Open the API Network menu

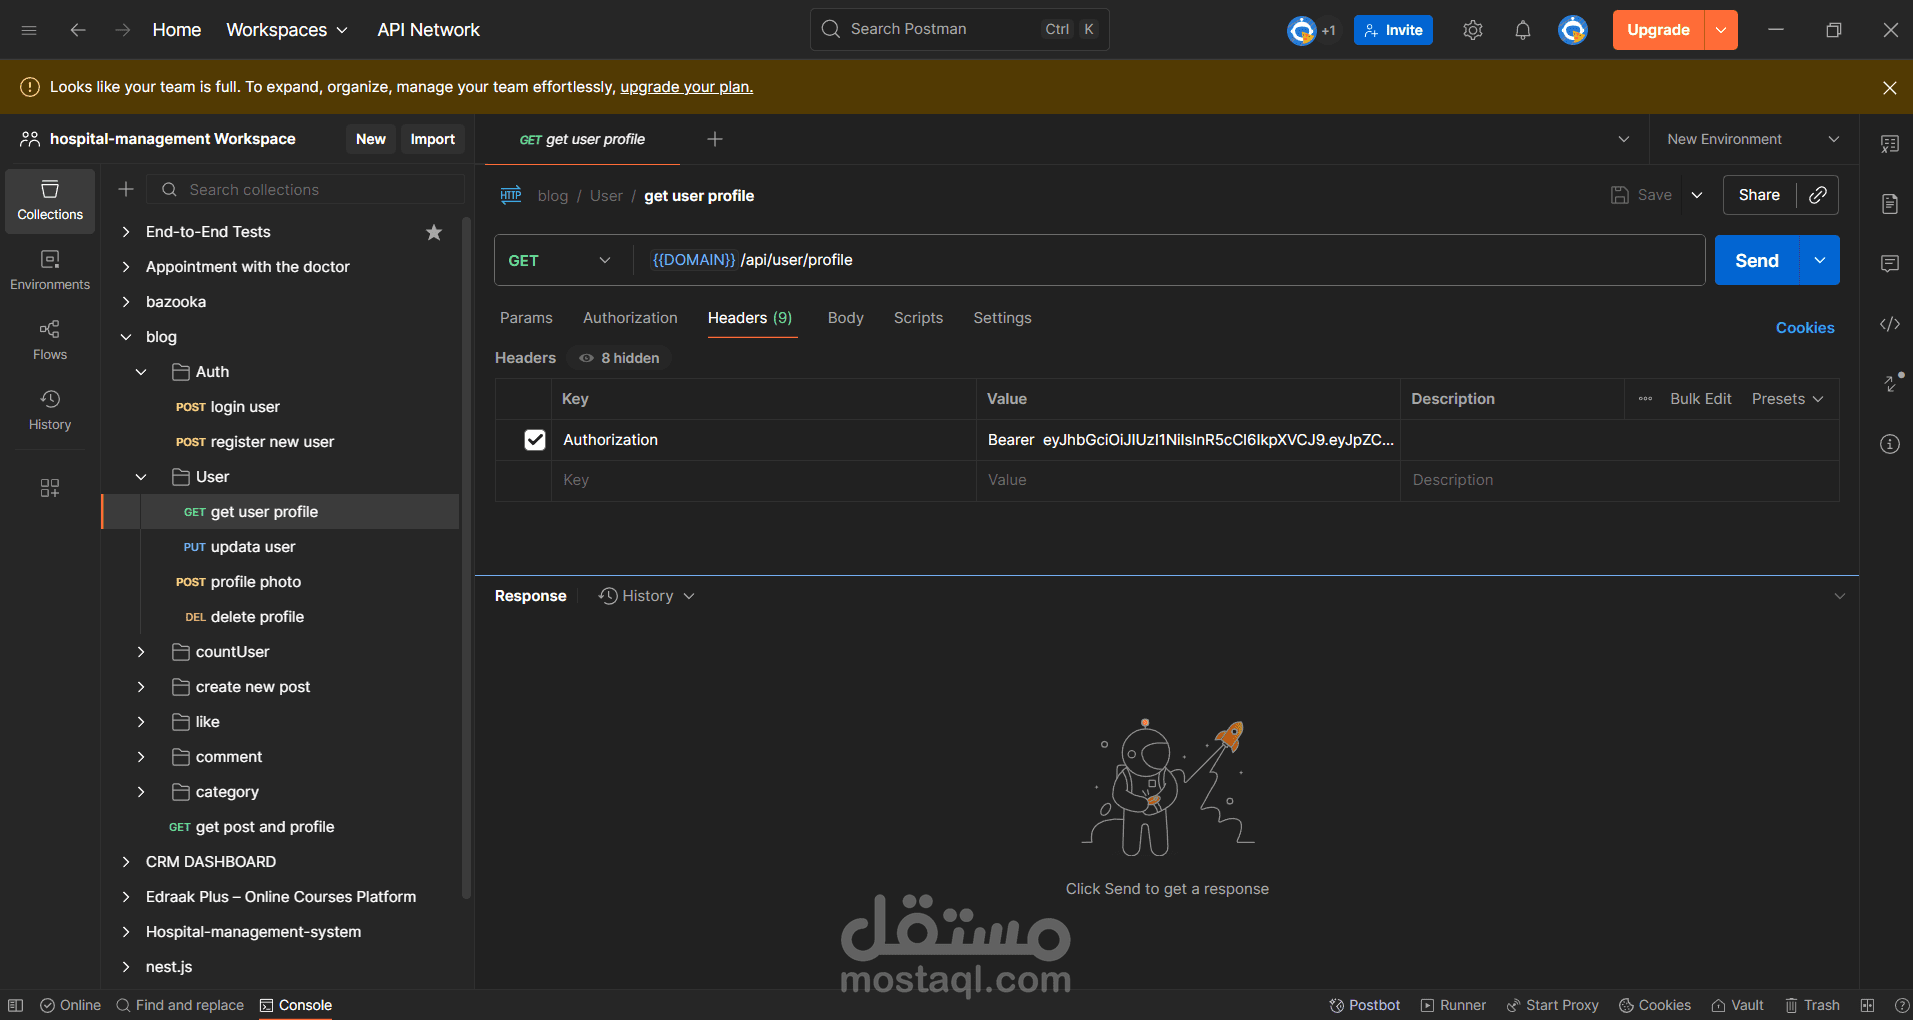click(x=428, y=30)
